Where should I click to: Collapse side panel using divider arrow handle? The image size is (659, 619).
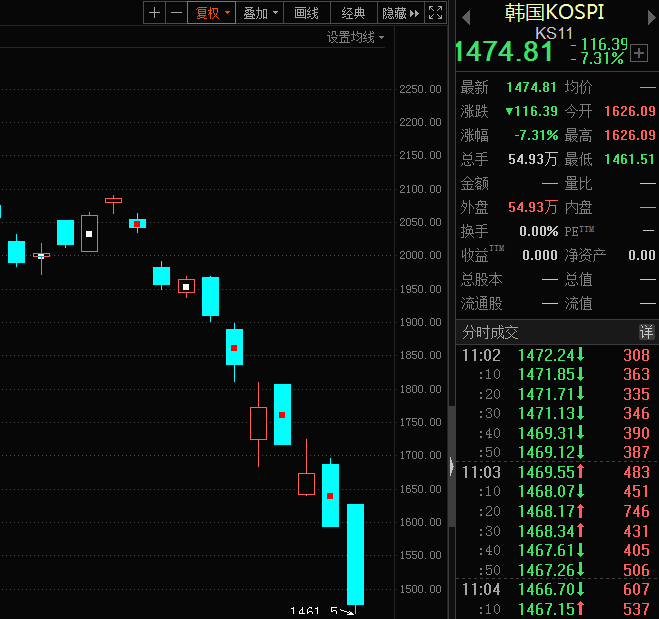[x=452, y=466]
